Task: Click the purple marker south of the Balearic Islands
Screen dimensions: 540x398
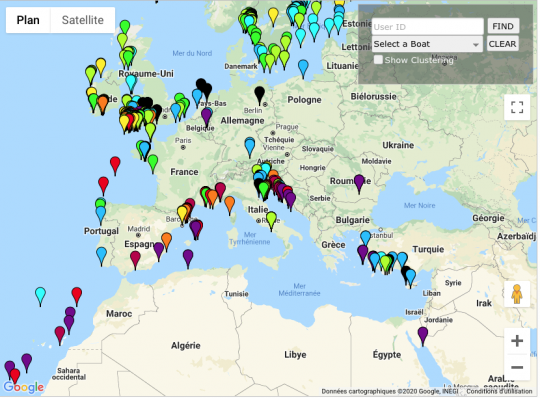Action: click(188, 258)
